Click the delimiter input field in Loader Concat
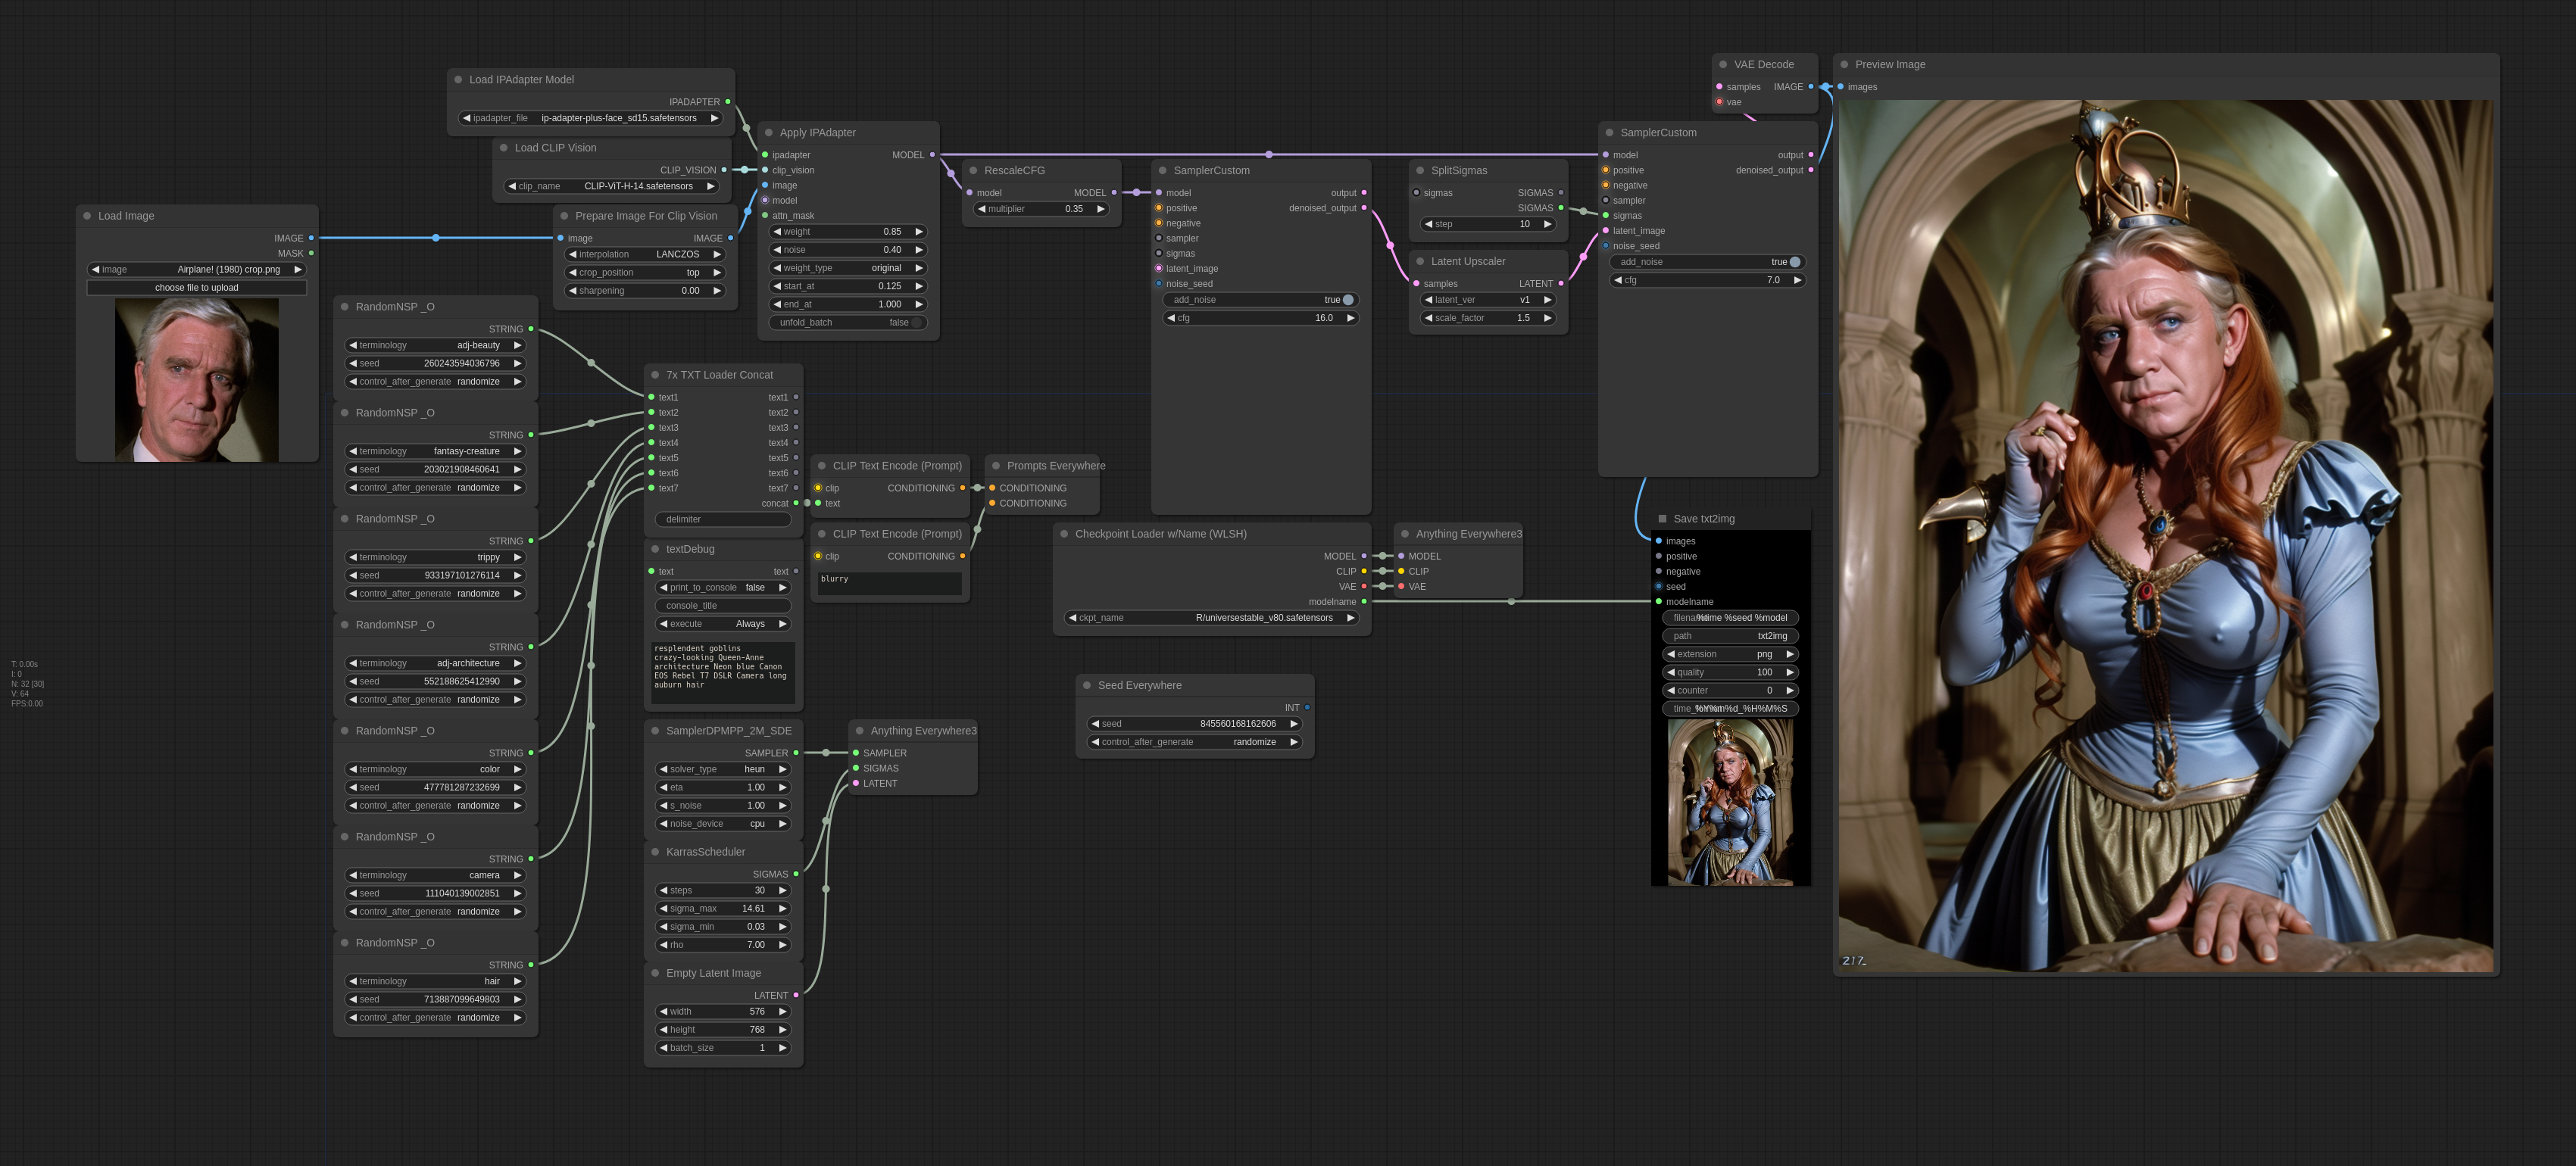The image size is (2576, 1166). click(x=723, y=520)
